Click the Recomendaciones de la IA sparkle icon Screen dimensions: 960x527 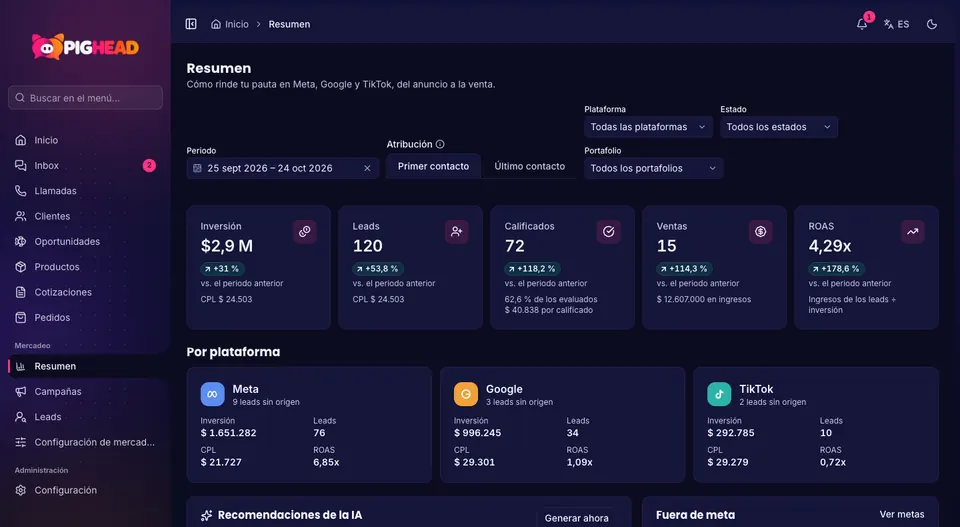tap(206, 515)
